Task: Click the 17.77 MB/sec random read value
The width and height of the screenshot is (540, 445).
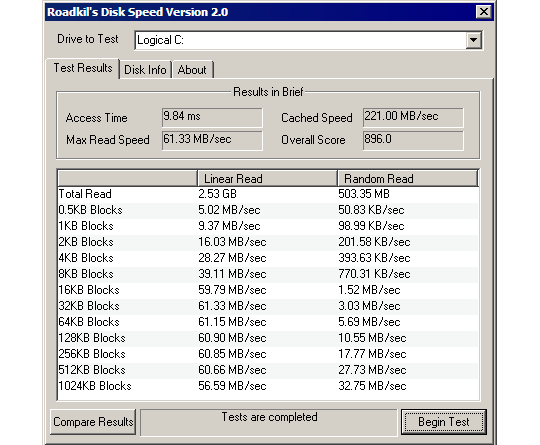Action: [372, 354]
